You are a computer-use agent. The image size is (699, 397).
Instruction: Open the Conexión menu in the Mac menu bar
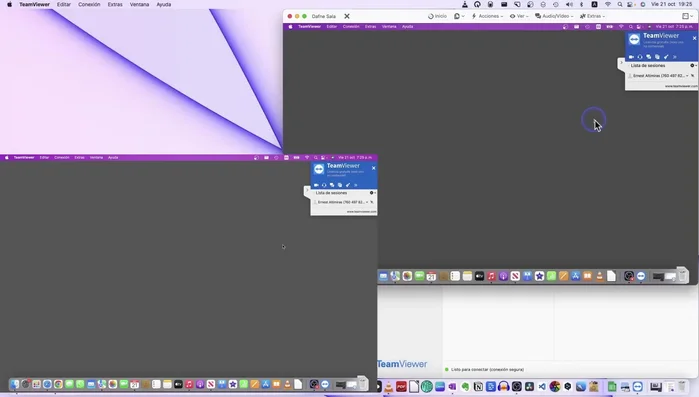click(89, 4)
